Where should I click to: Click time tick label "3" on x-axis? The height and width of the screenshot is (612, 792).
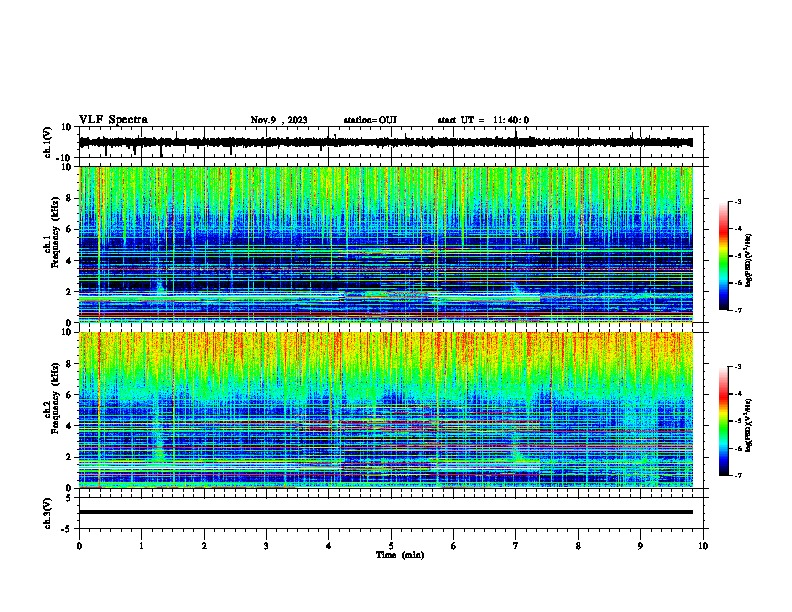tap(266, 546)
